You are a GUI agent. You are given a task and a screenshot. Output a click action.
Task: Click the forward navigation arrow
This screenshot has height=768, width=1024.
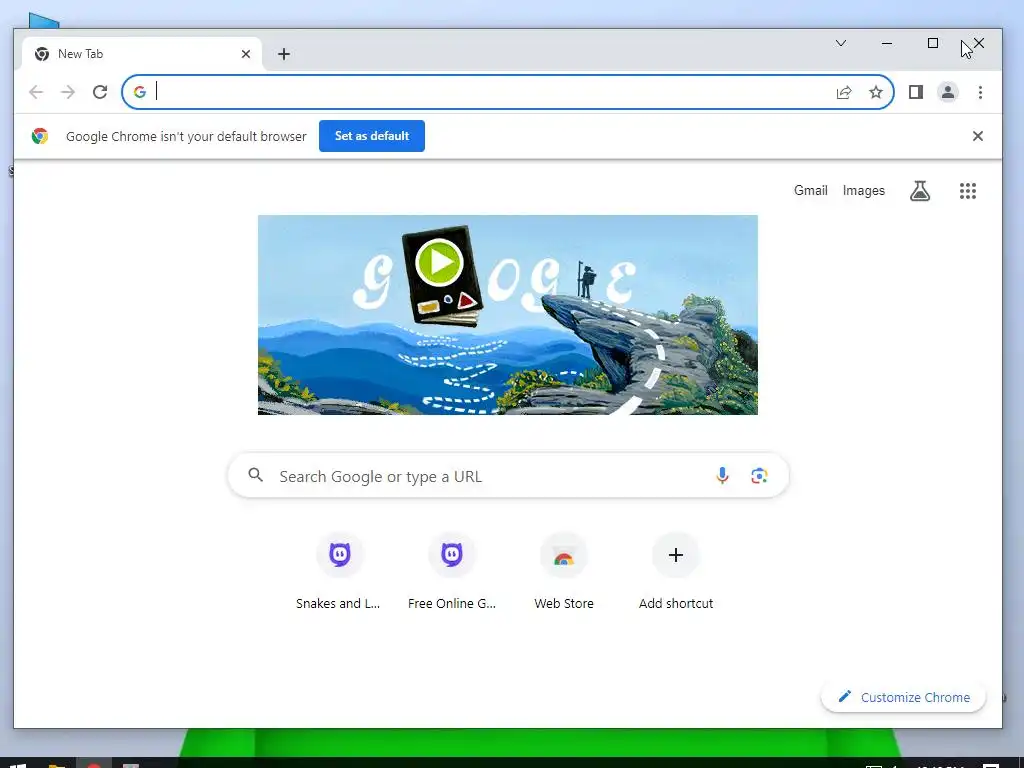pos(68,92)
